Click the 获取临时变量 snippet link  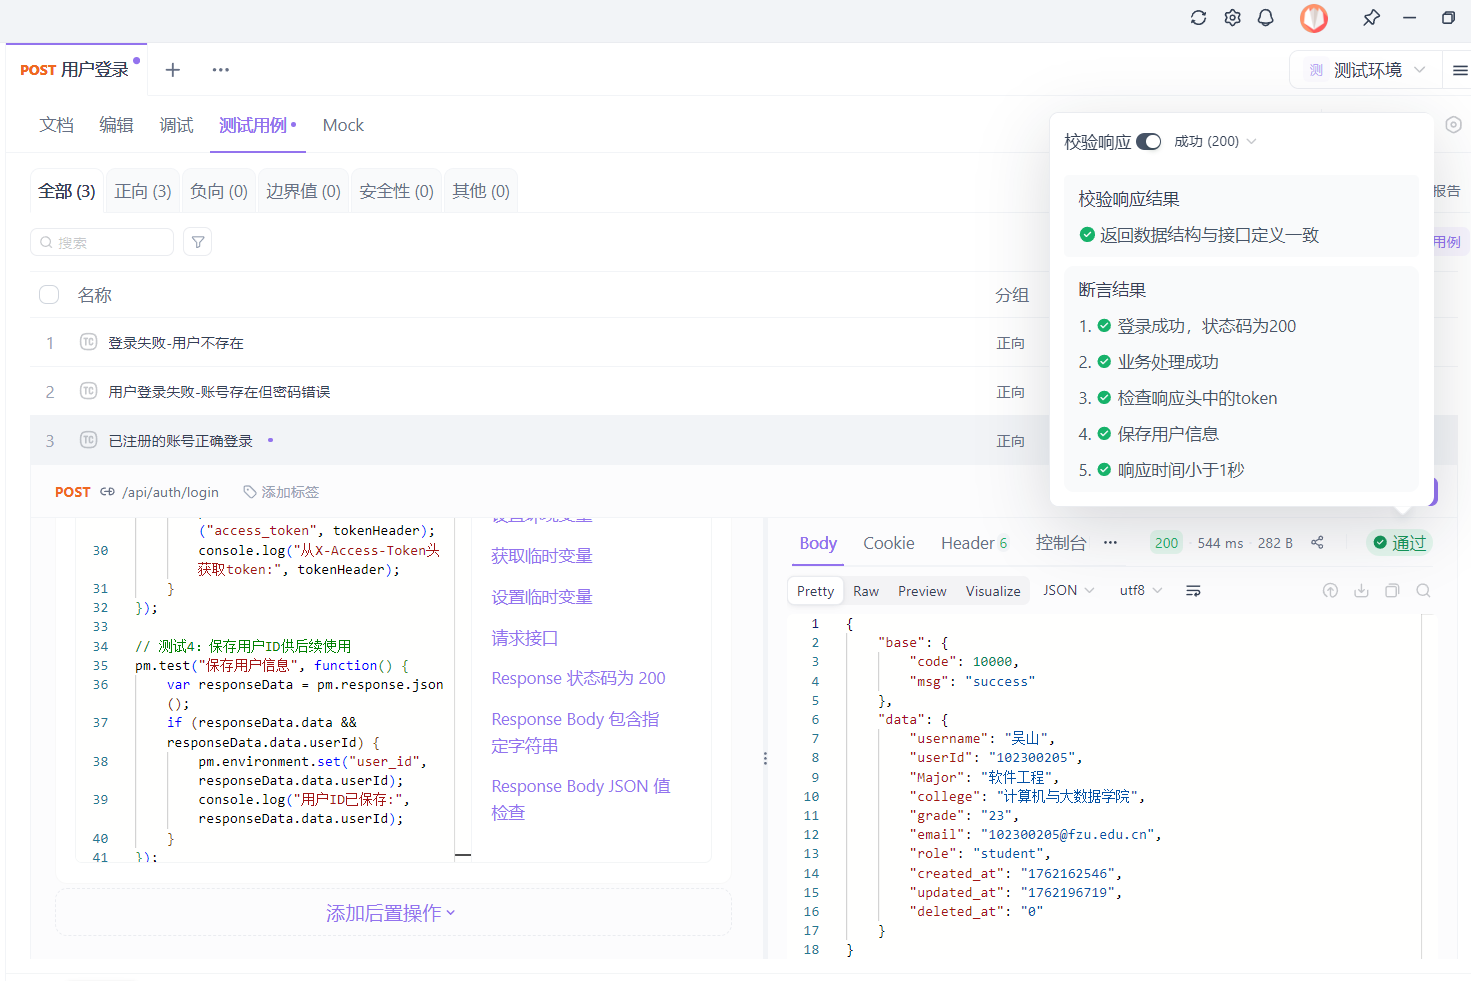[x=542, y=556]
